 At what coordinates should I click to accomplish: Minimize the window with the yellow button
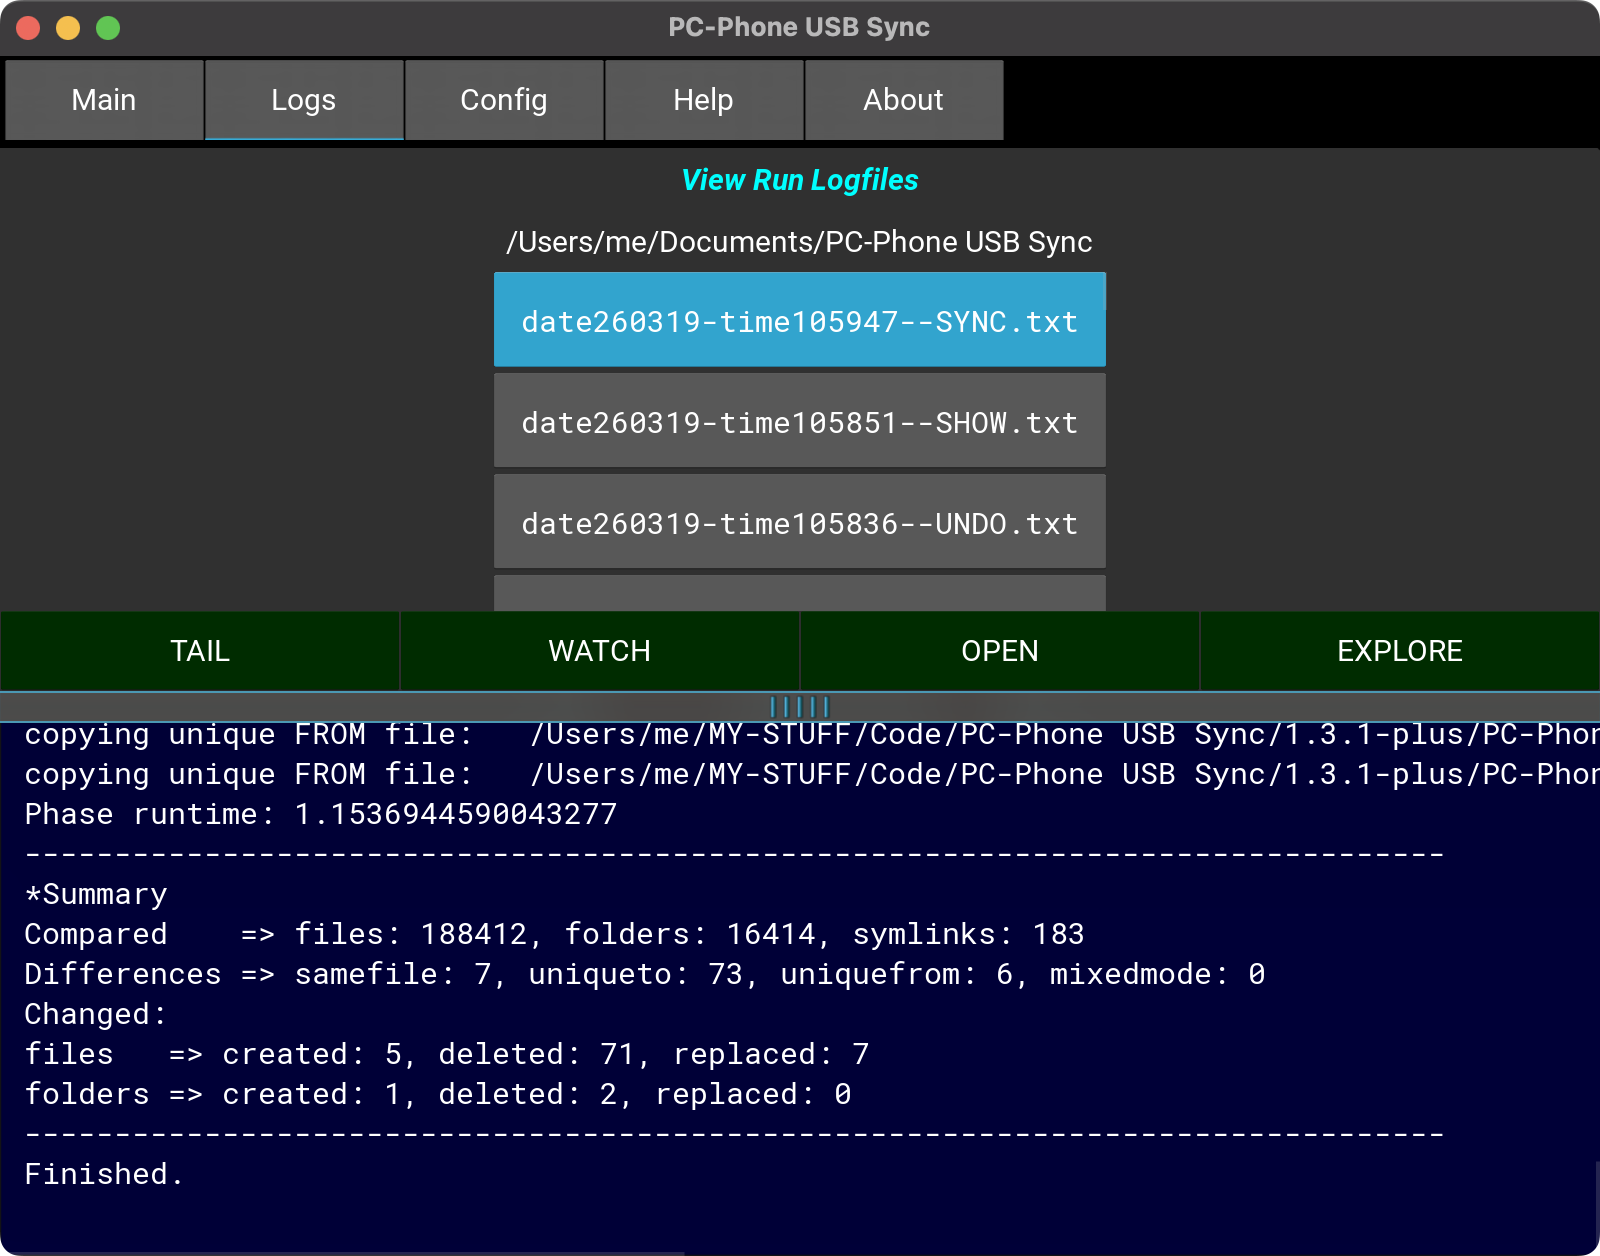click(x=68, y=28)
